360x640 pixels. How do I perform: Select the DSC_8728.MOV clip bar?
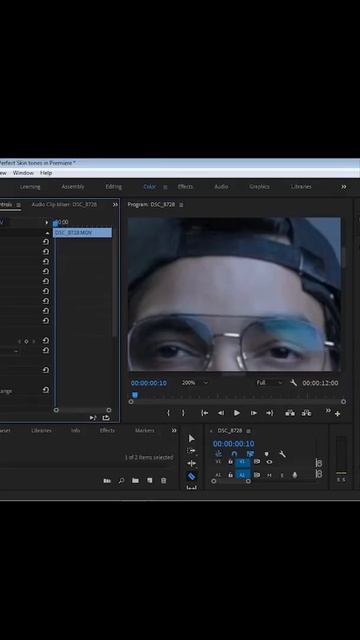point(82,233)
